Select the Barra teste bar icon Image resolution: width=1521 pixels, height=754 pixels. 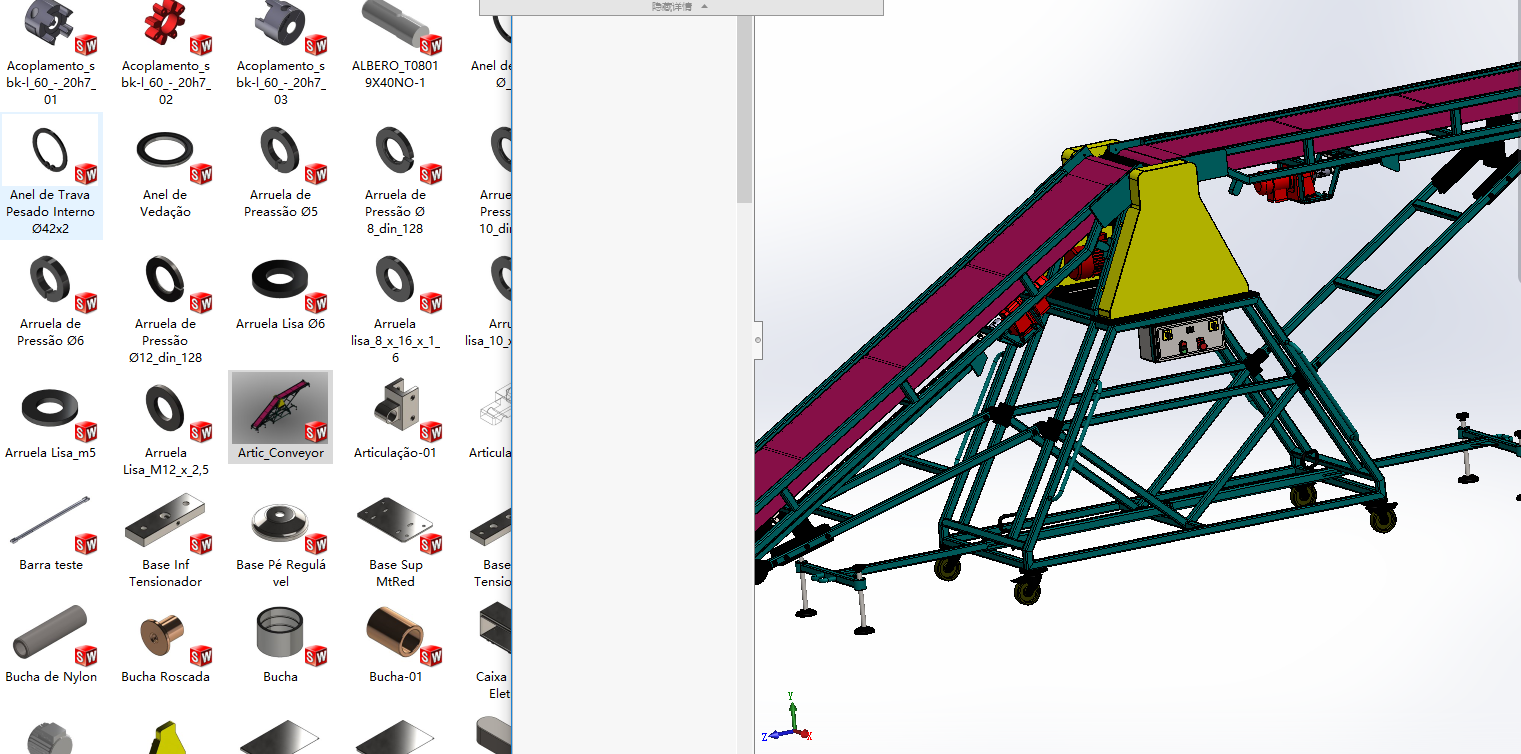click(x=51, y=522)
